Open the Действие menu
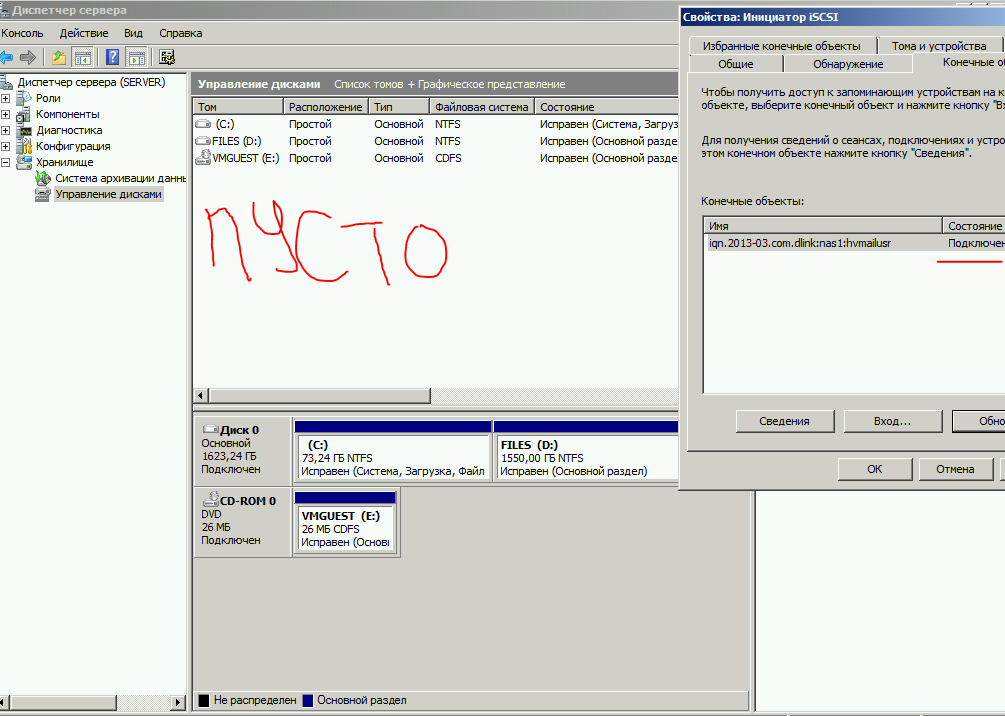The height and width of the screenshot is (716, 1005). point(84,33)
